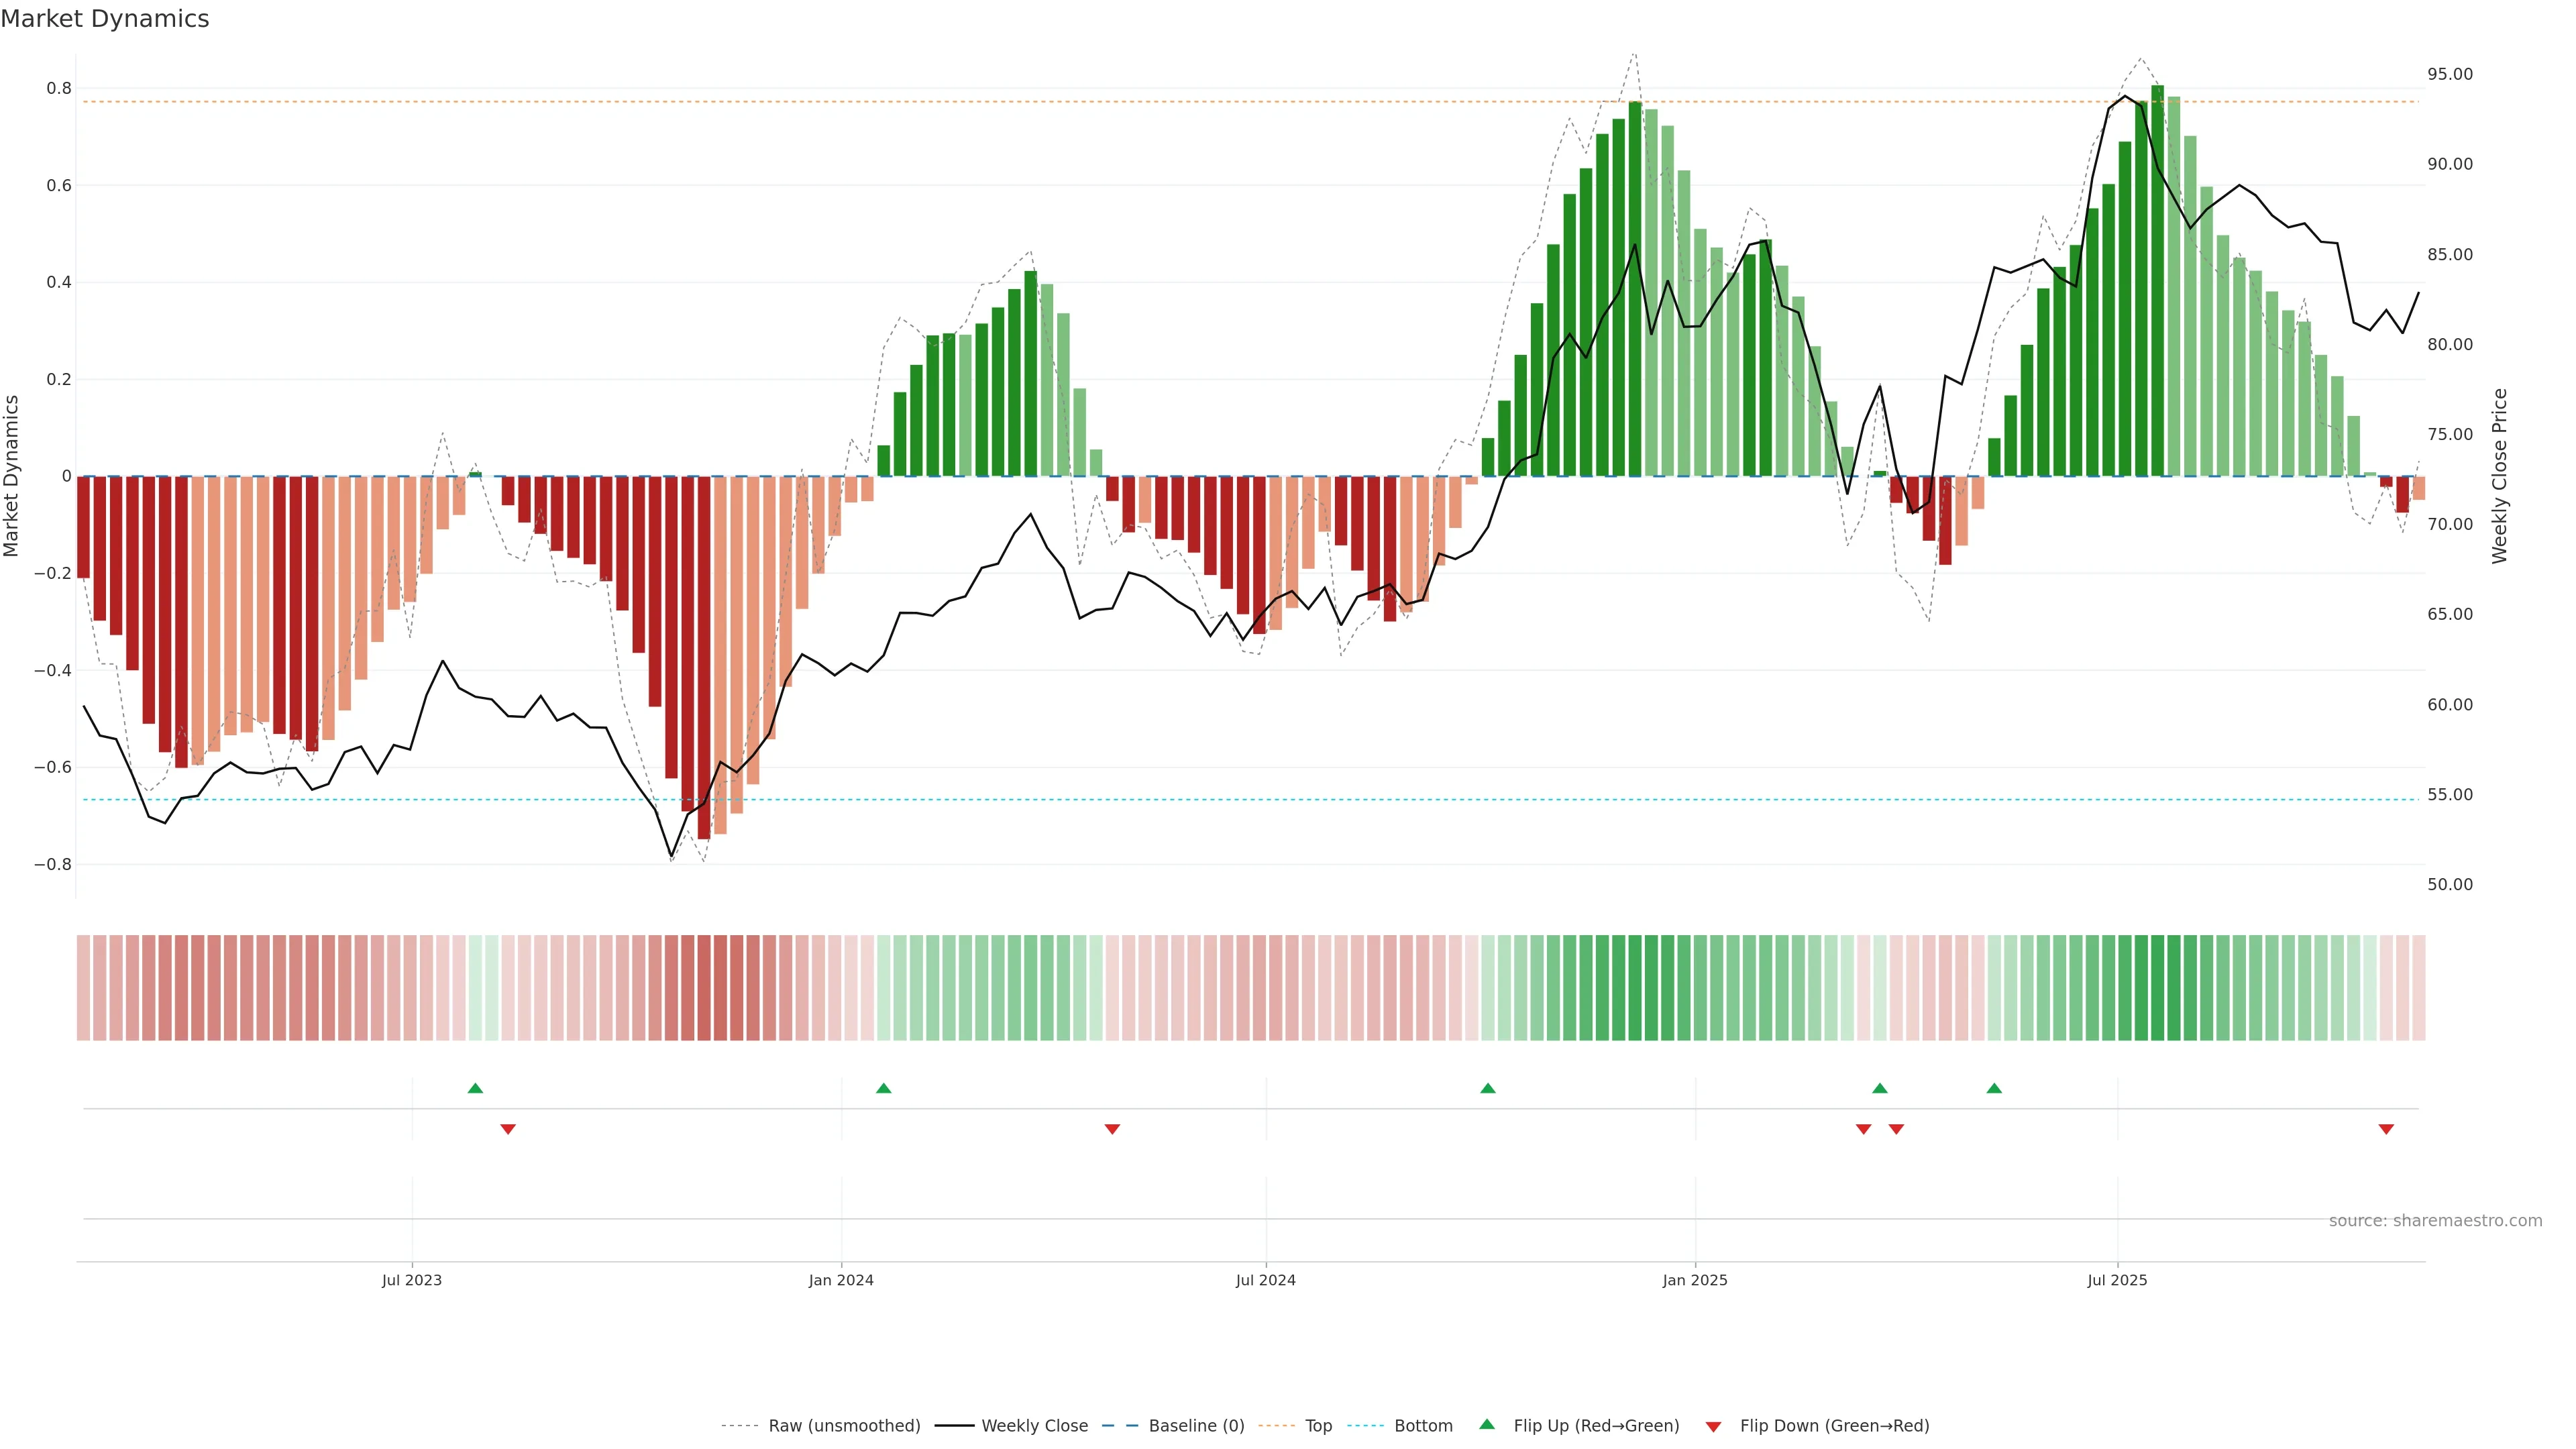Click the source: sharemaestro.com text
Screen dimensions: 2576x1449
pos(2435,1221)
